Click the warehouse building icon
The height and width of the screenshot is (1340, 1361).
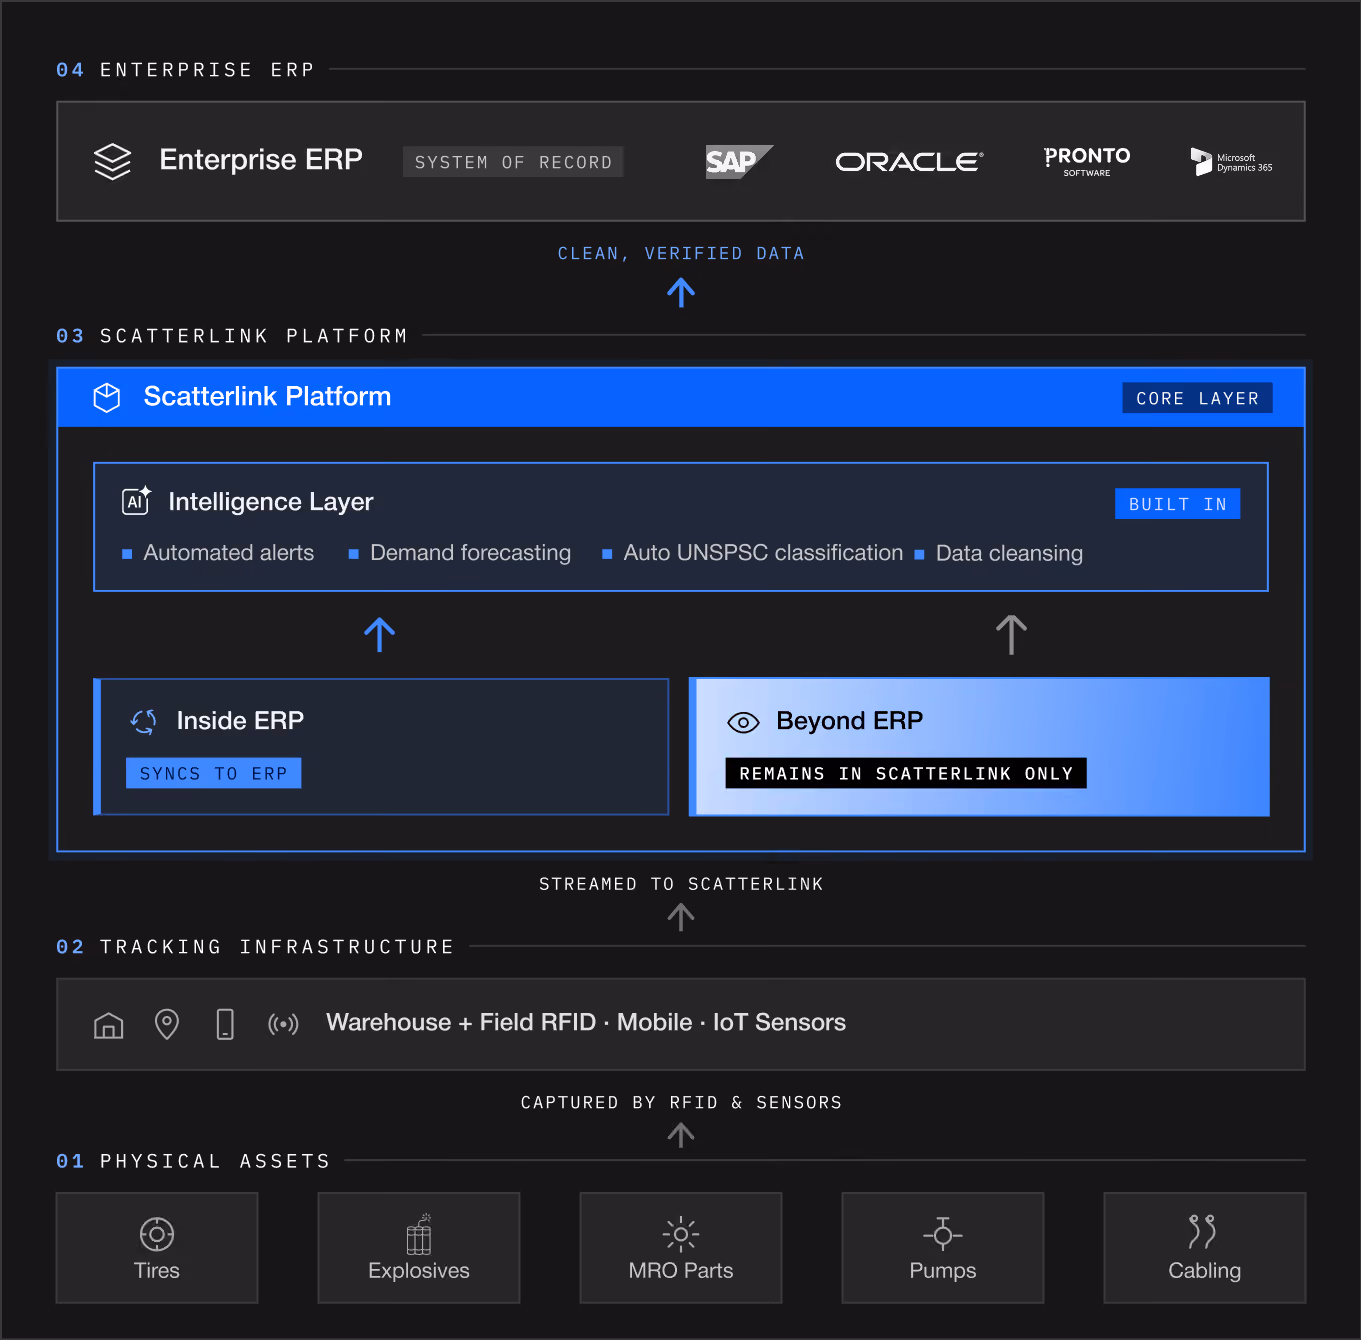pyautogui.click(x=108, y=1025)
